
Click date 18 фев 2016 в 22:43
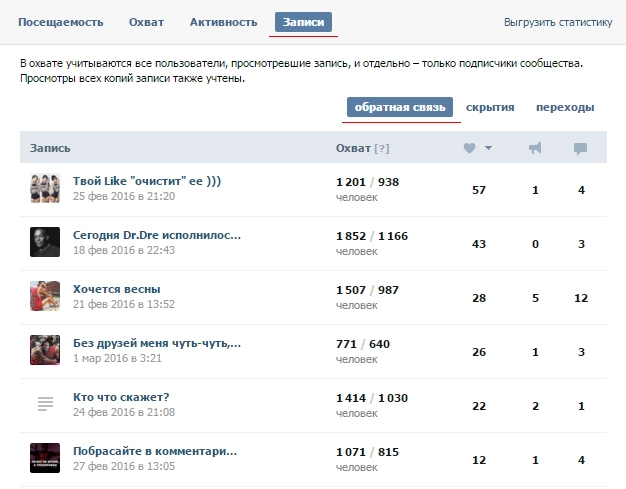(x=124, y=250)
